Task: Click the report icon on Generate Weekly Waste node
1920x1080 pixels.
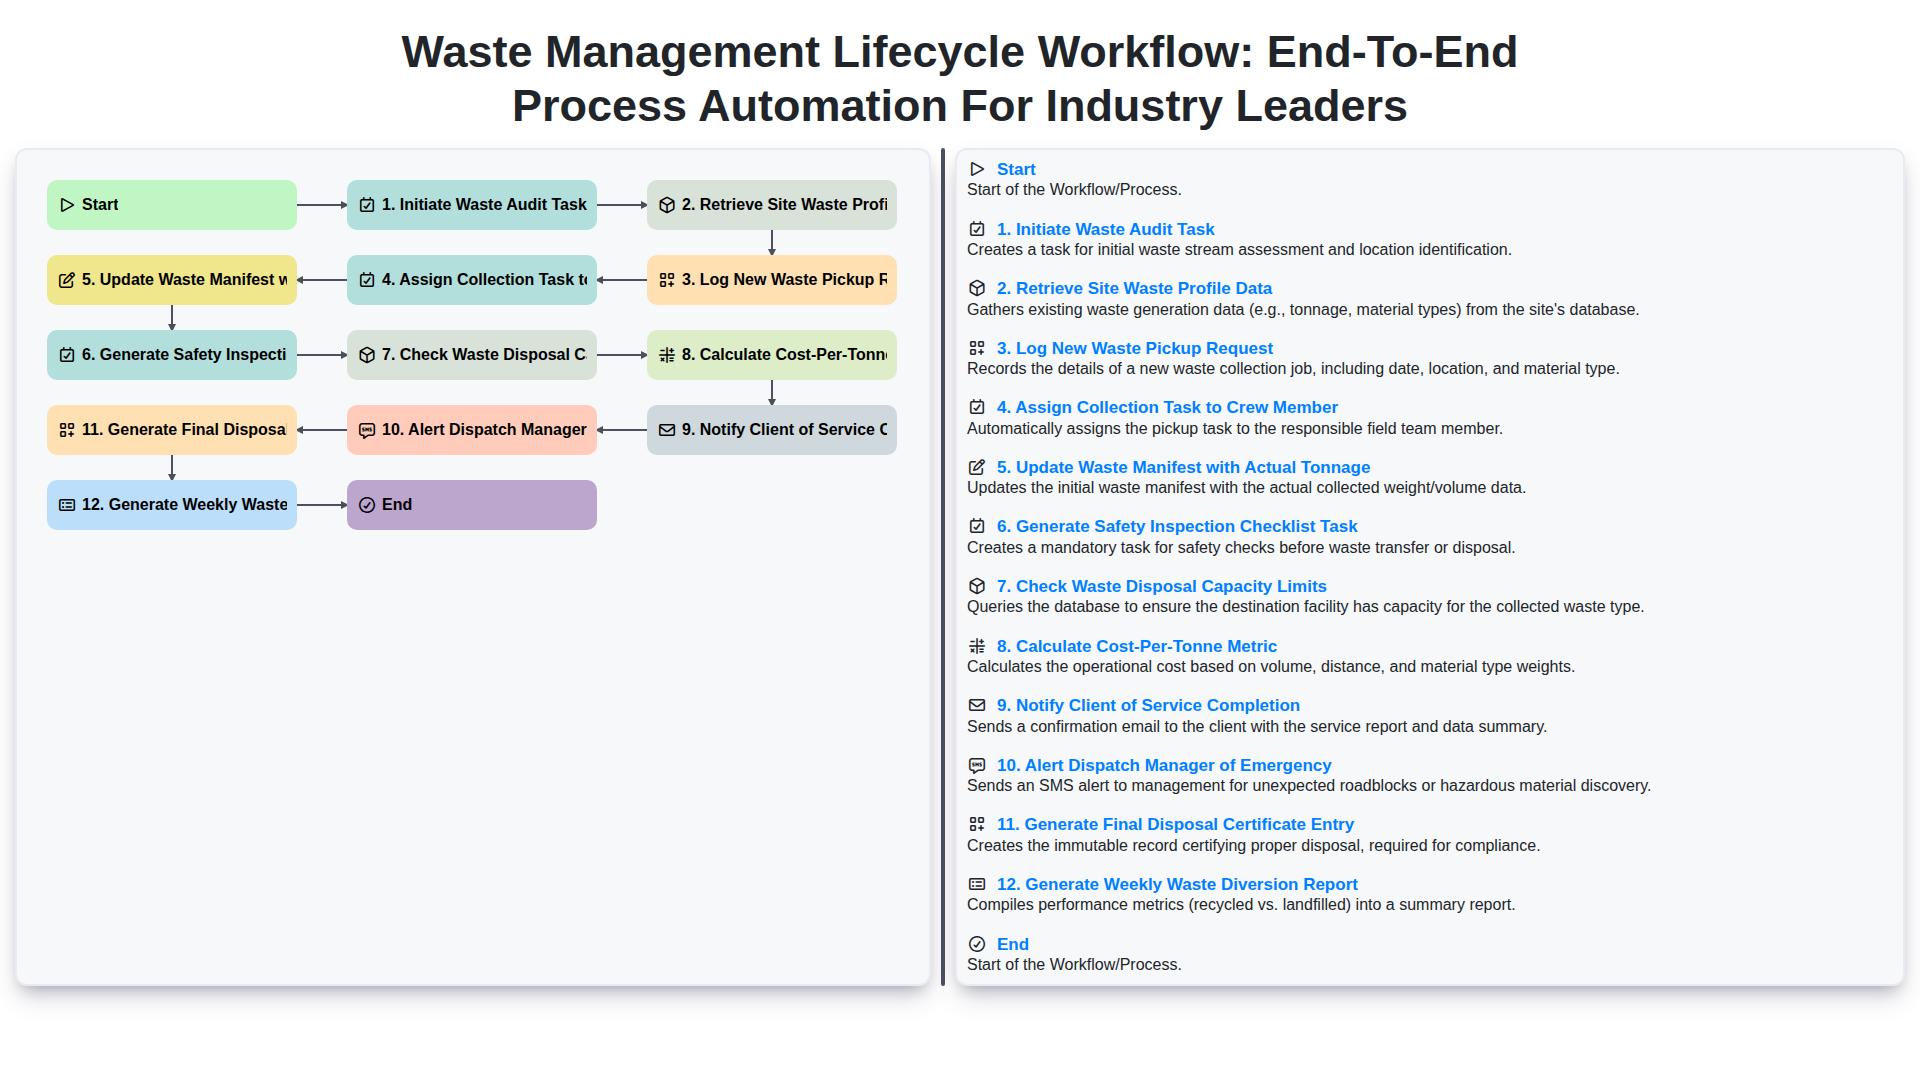Action: 67,504
